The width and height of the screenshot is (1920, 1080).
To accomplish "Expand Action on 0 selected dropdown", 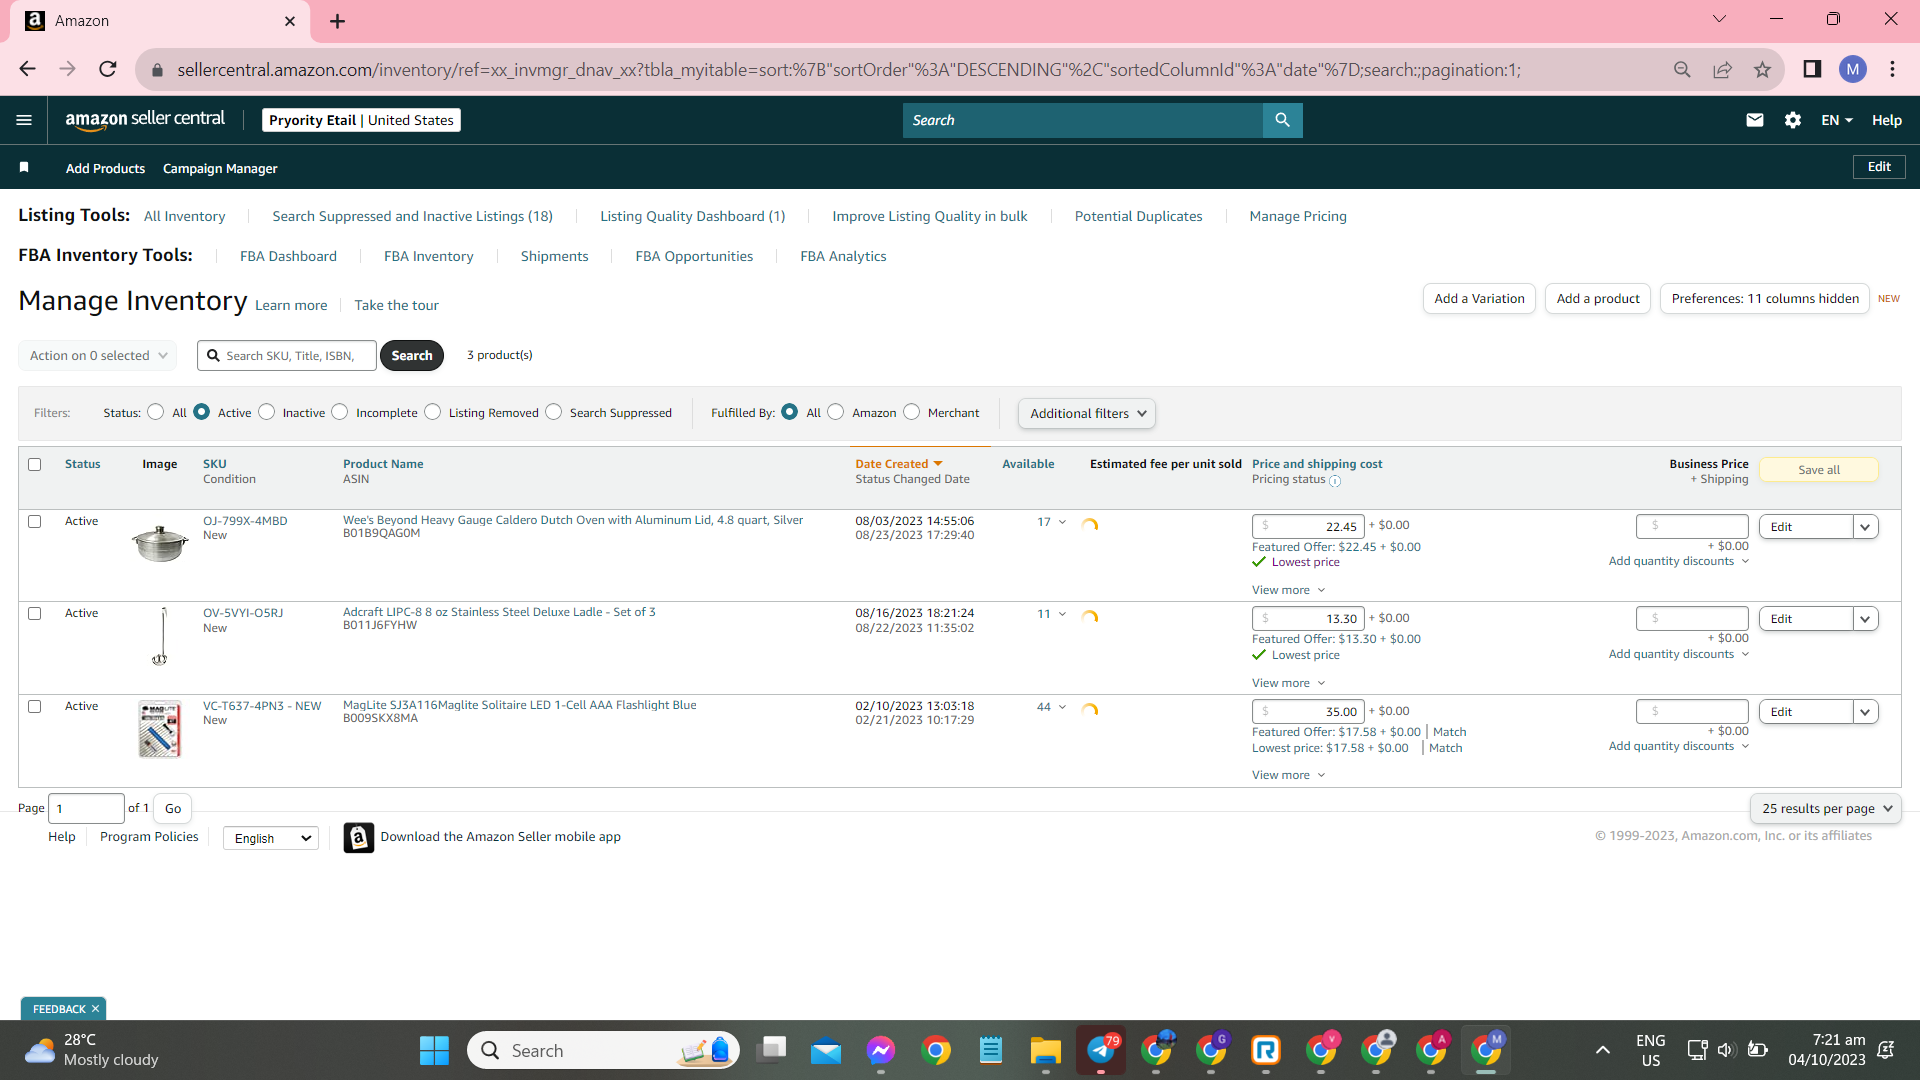I will click(98, 355).
